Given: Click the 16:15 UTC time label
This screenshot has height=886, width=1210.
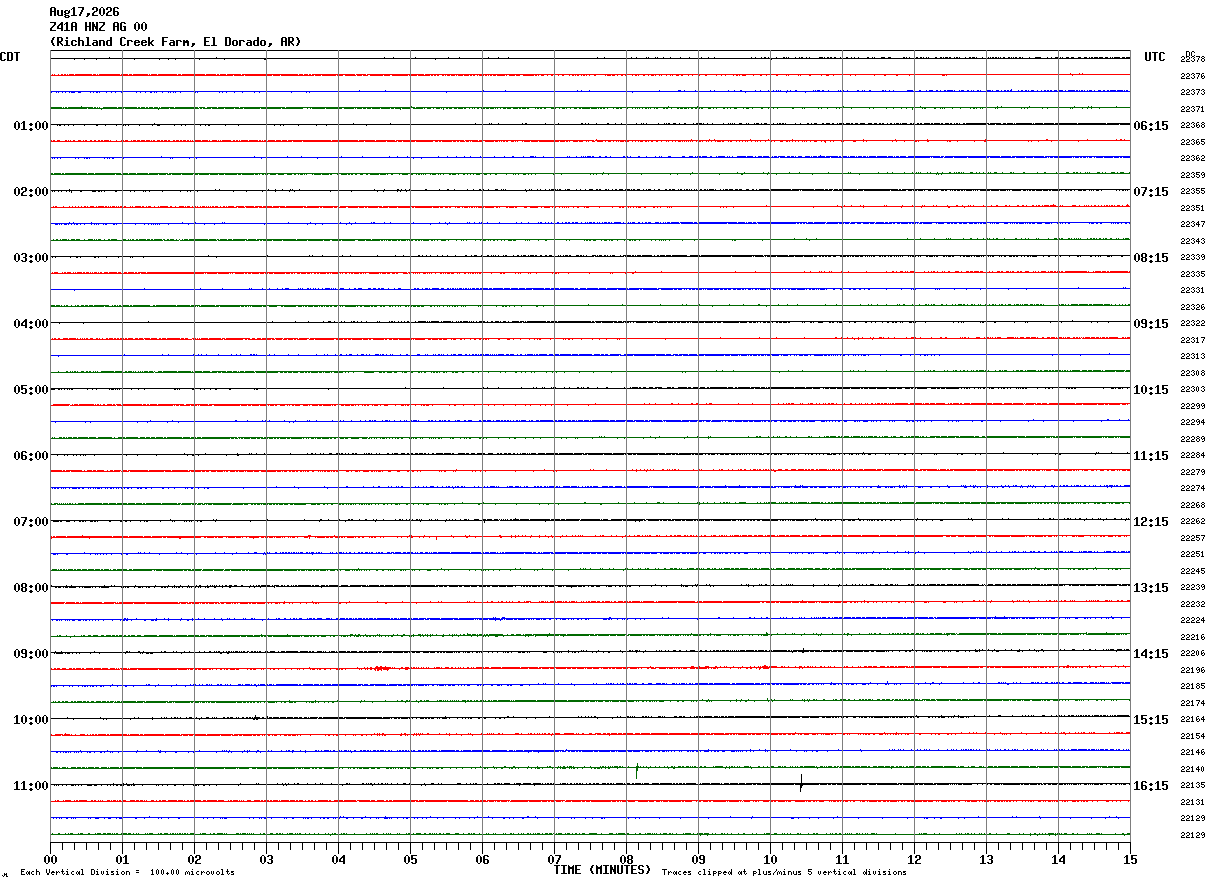Looking at the screenshot, I should (1151, 786).
